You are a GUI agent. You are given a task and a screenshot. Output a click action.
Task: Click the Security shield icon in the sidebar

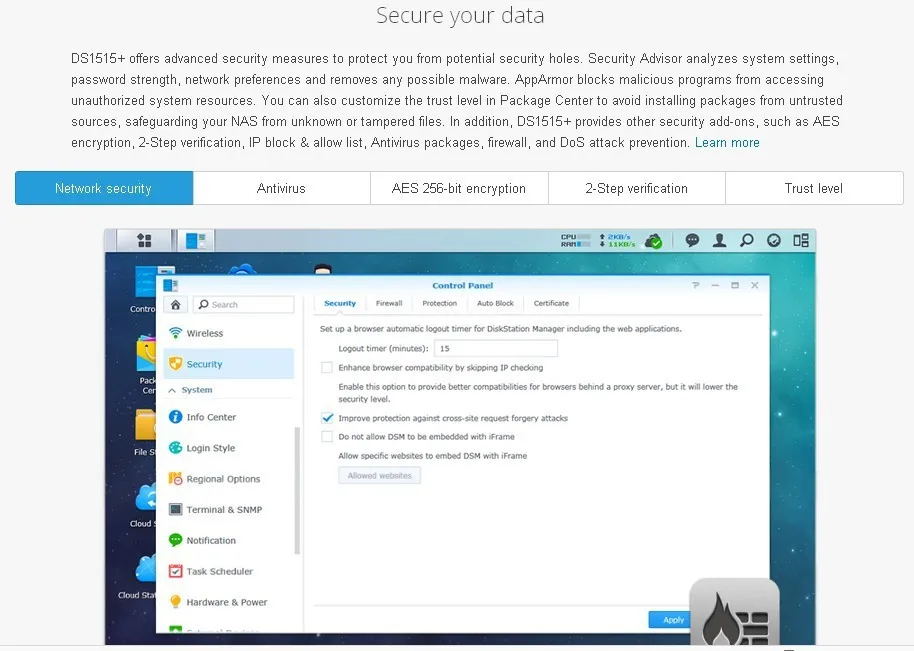[x=175, y=364]
